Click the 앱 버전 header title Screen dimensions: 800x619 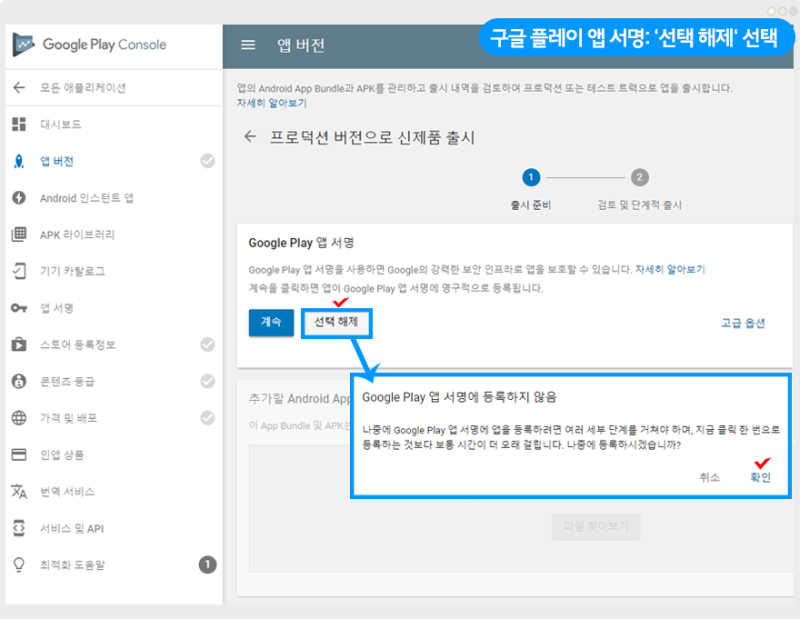point(301,45)
